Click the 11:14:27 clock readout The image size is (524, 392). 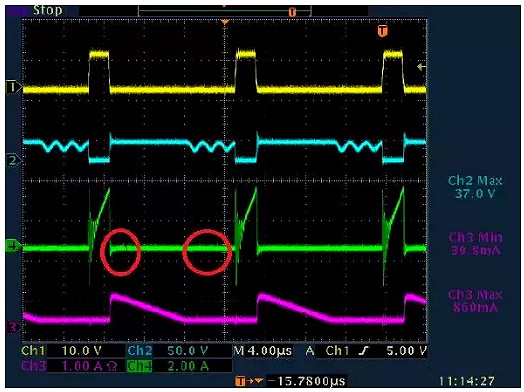click(x=467, y=381)
